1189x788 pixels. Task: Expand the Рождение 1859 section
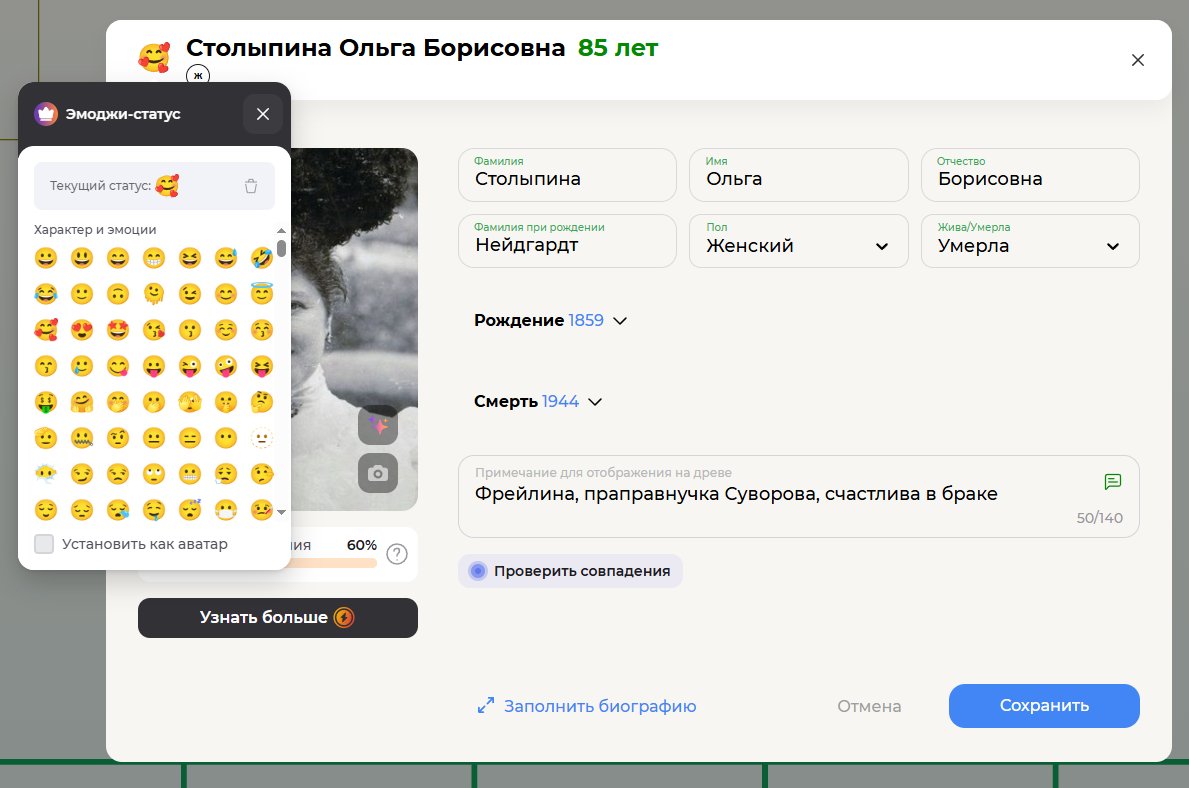coord(620,321)
